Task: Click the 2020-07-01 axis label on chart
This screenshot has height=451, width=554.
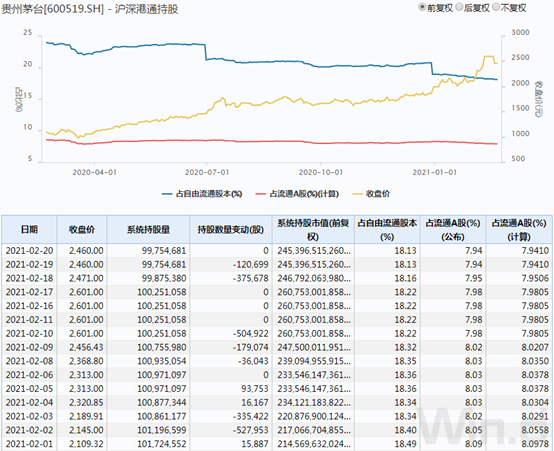Action: 207,172
